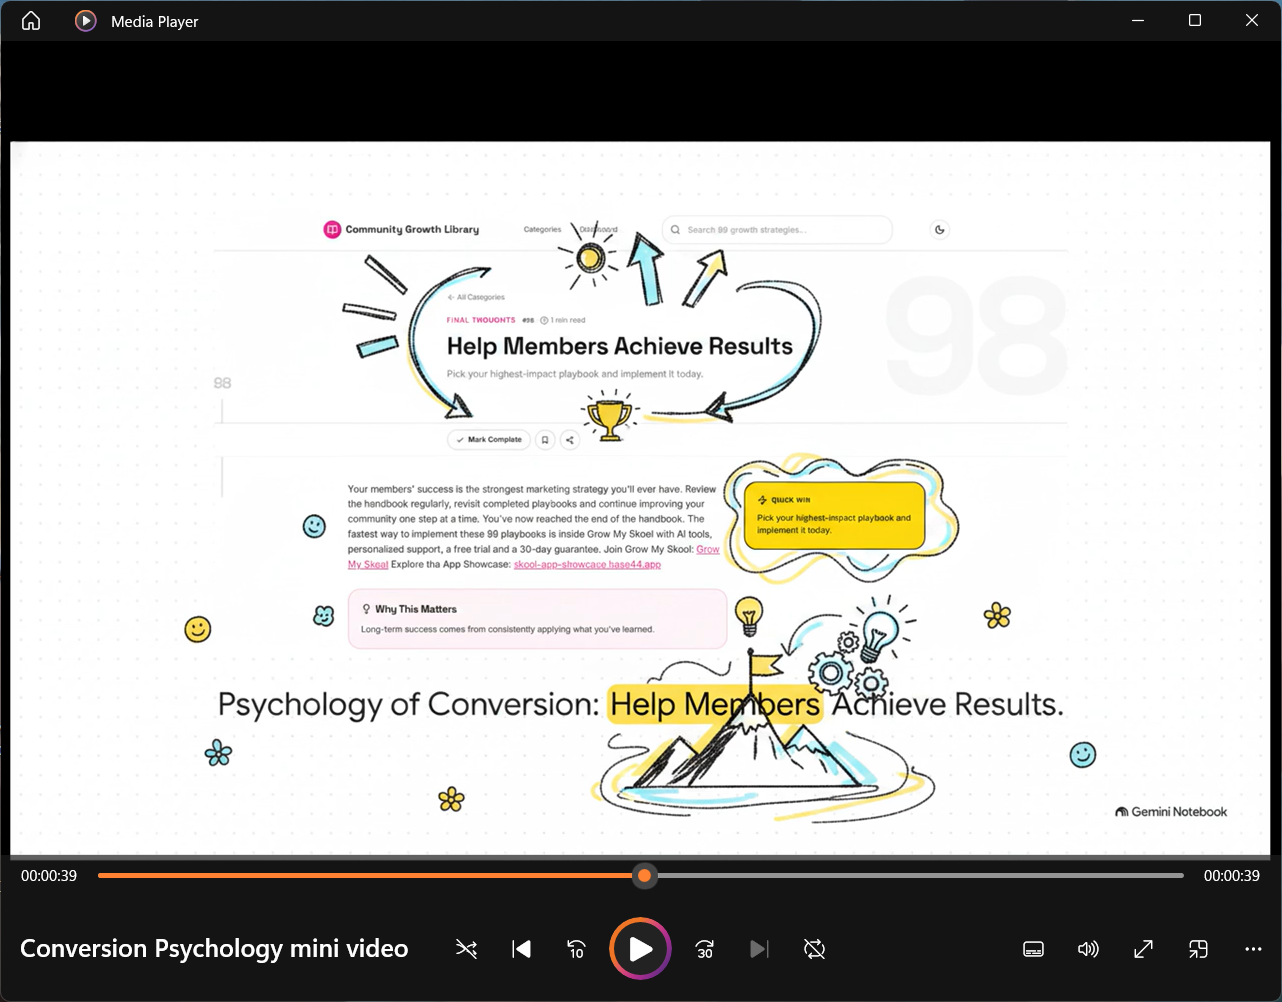Open the subtitles and captions options

(x=1034, y=949)
